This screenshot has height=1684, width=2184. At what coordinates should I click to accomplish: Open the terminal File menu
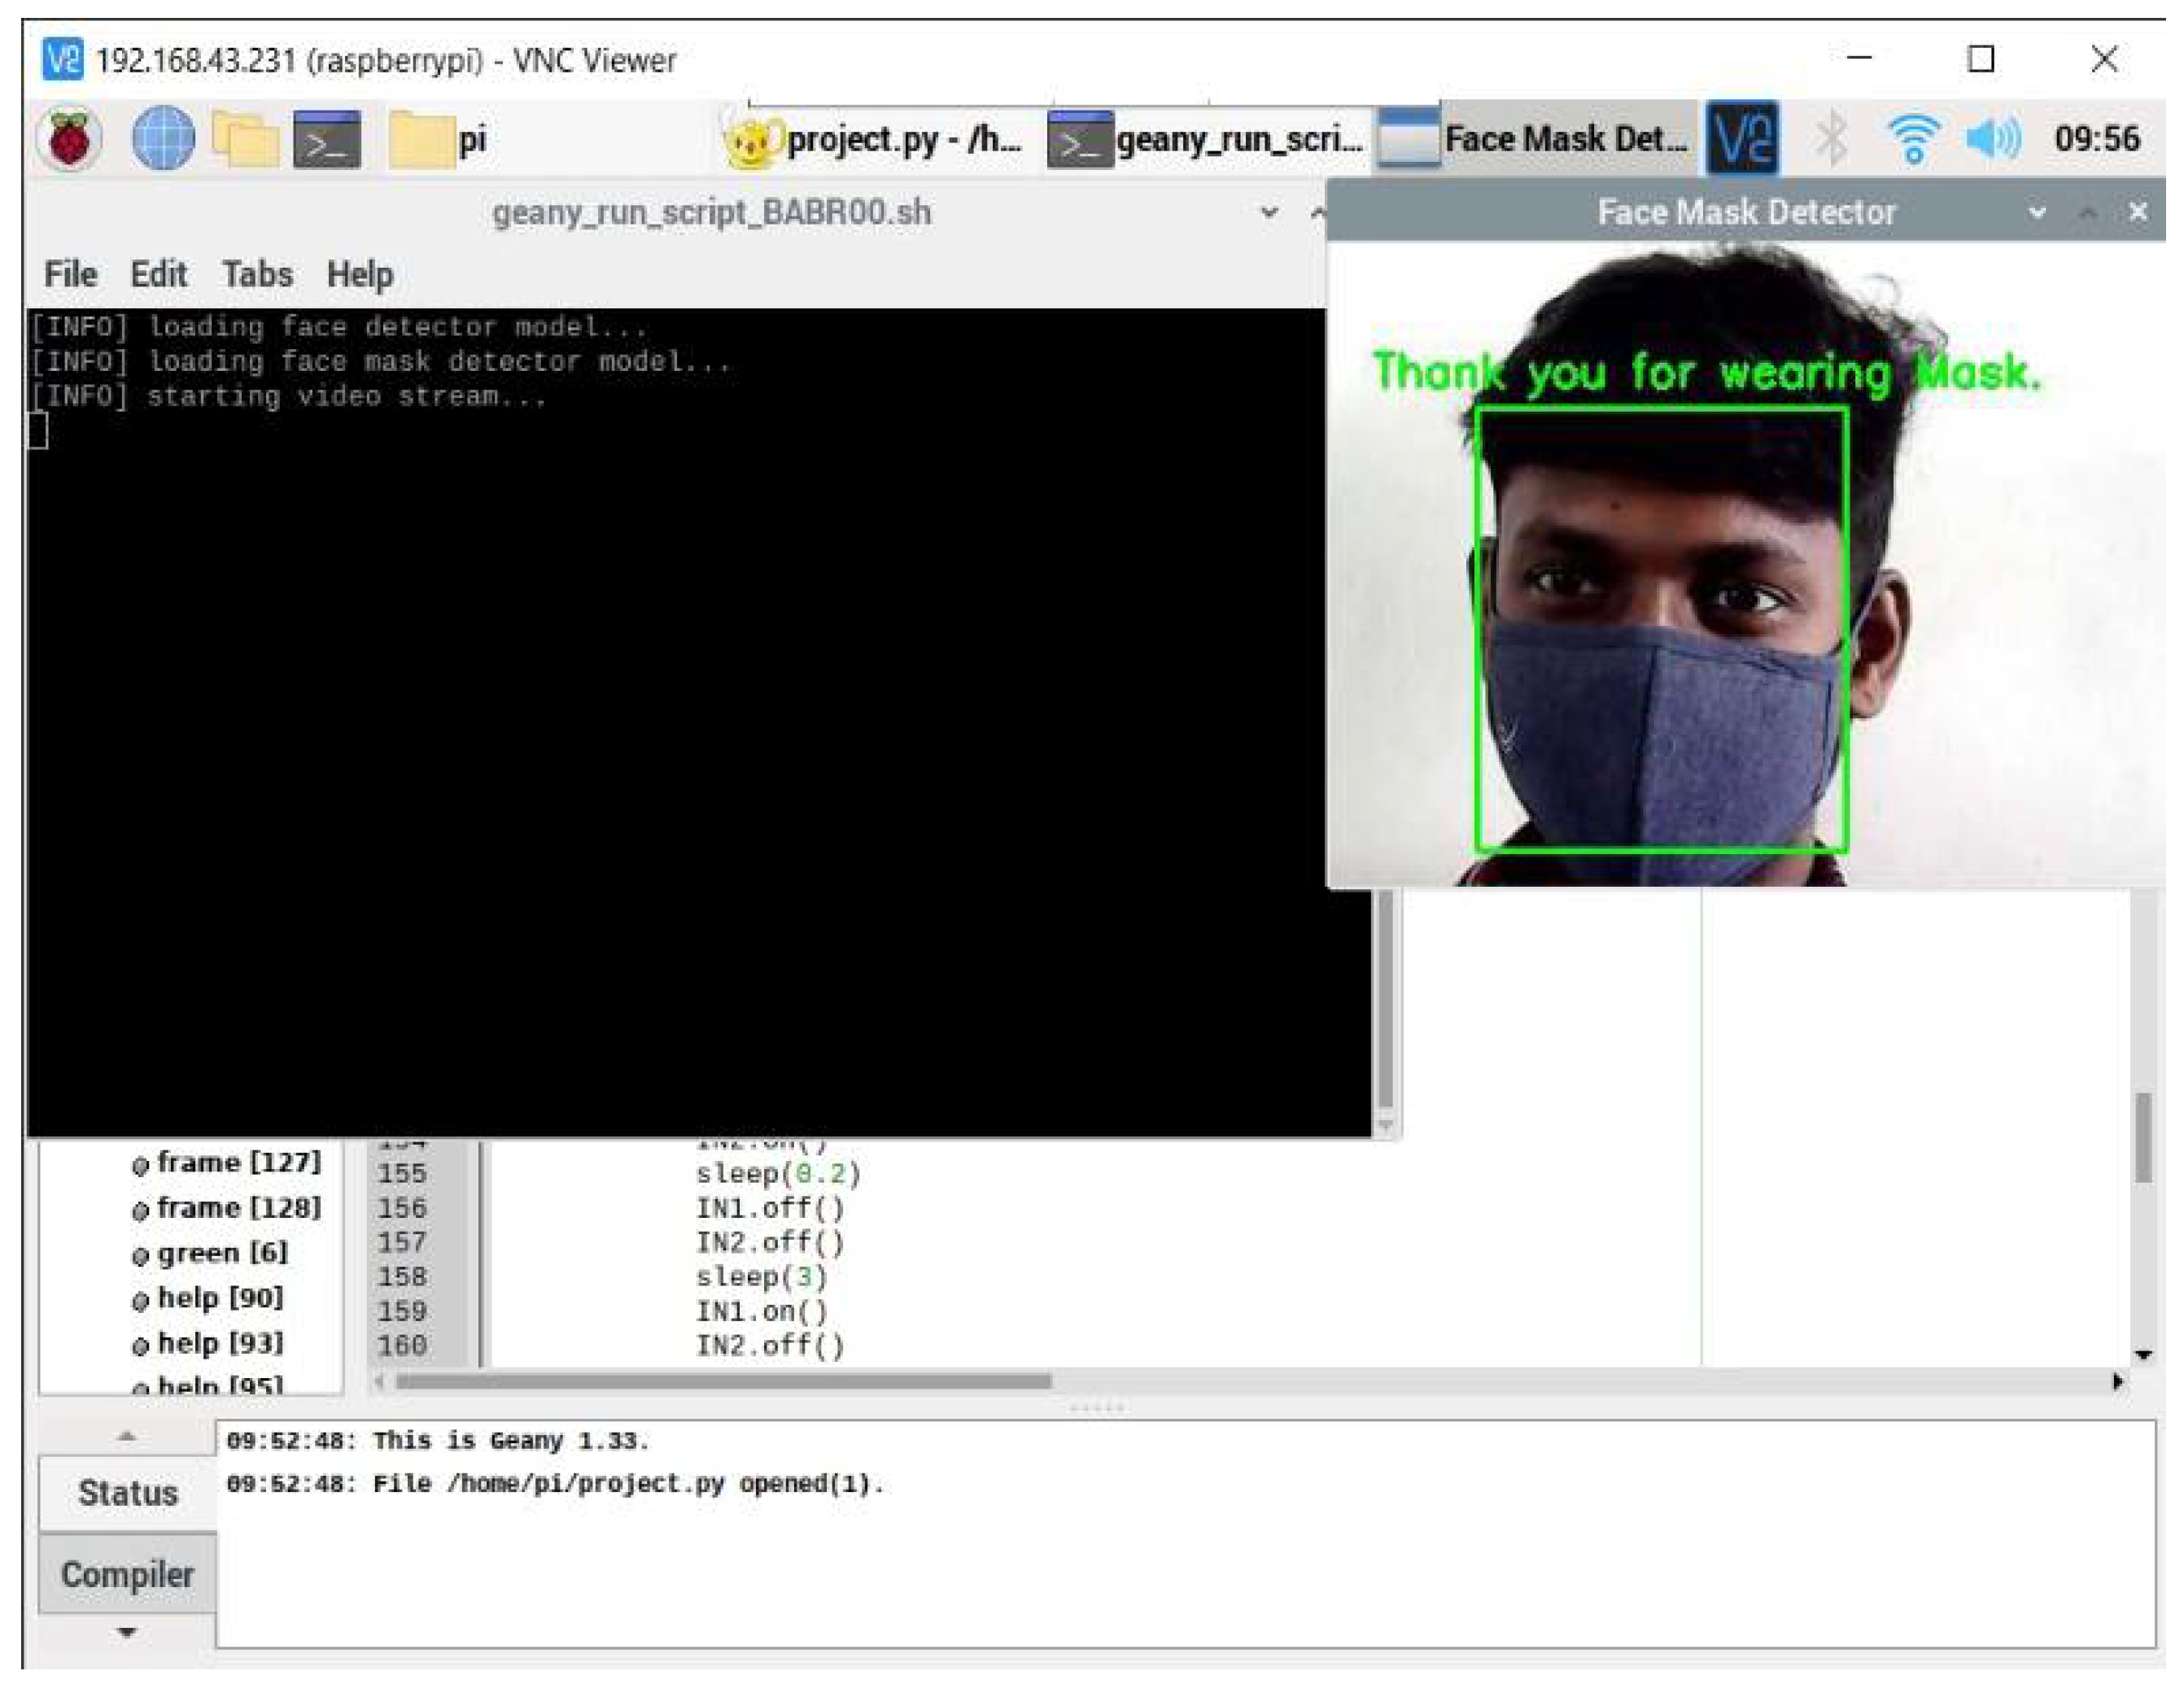70,274
